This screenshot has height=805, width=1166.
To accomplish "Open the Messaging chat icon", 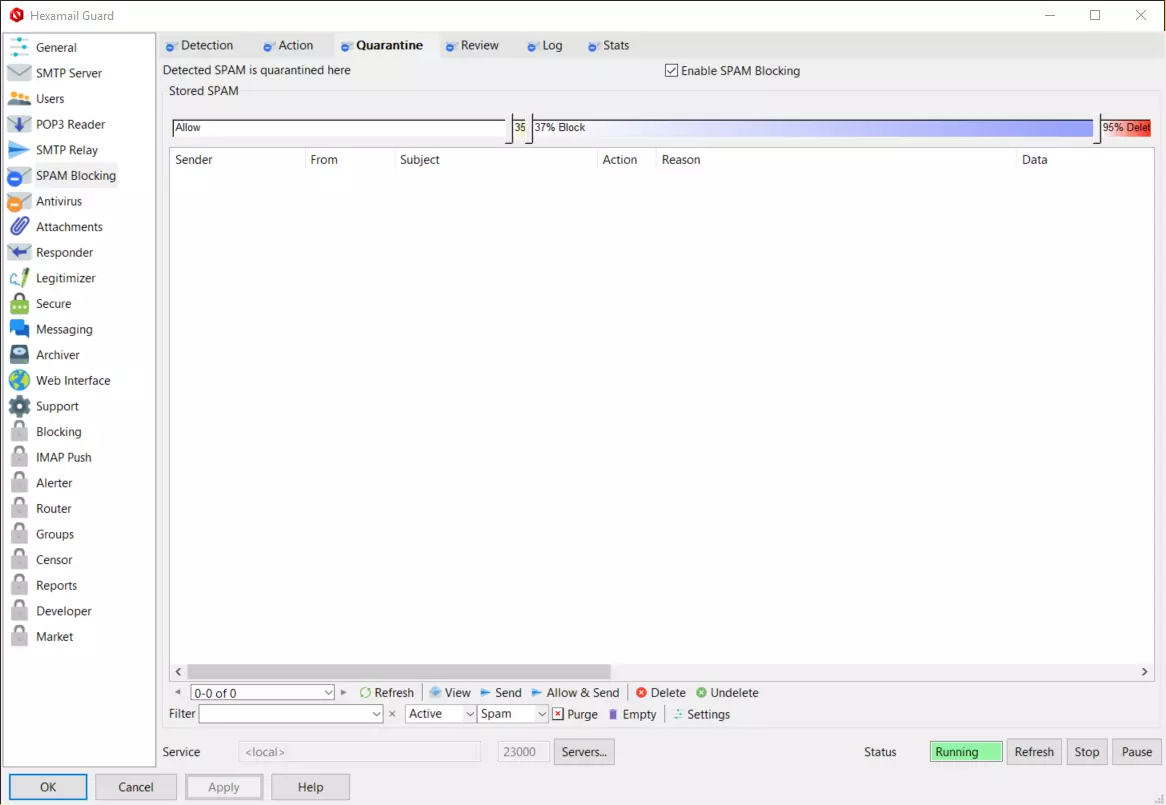I will click(x=19, y=329).
